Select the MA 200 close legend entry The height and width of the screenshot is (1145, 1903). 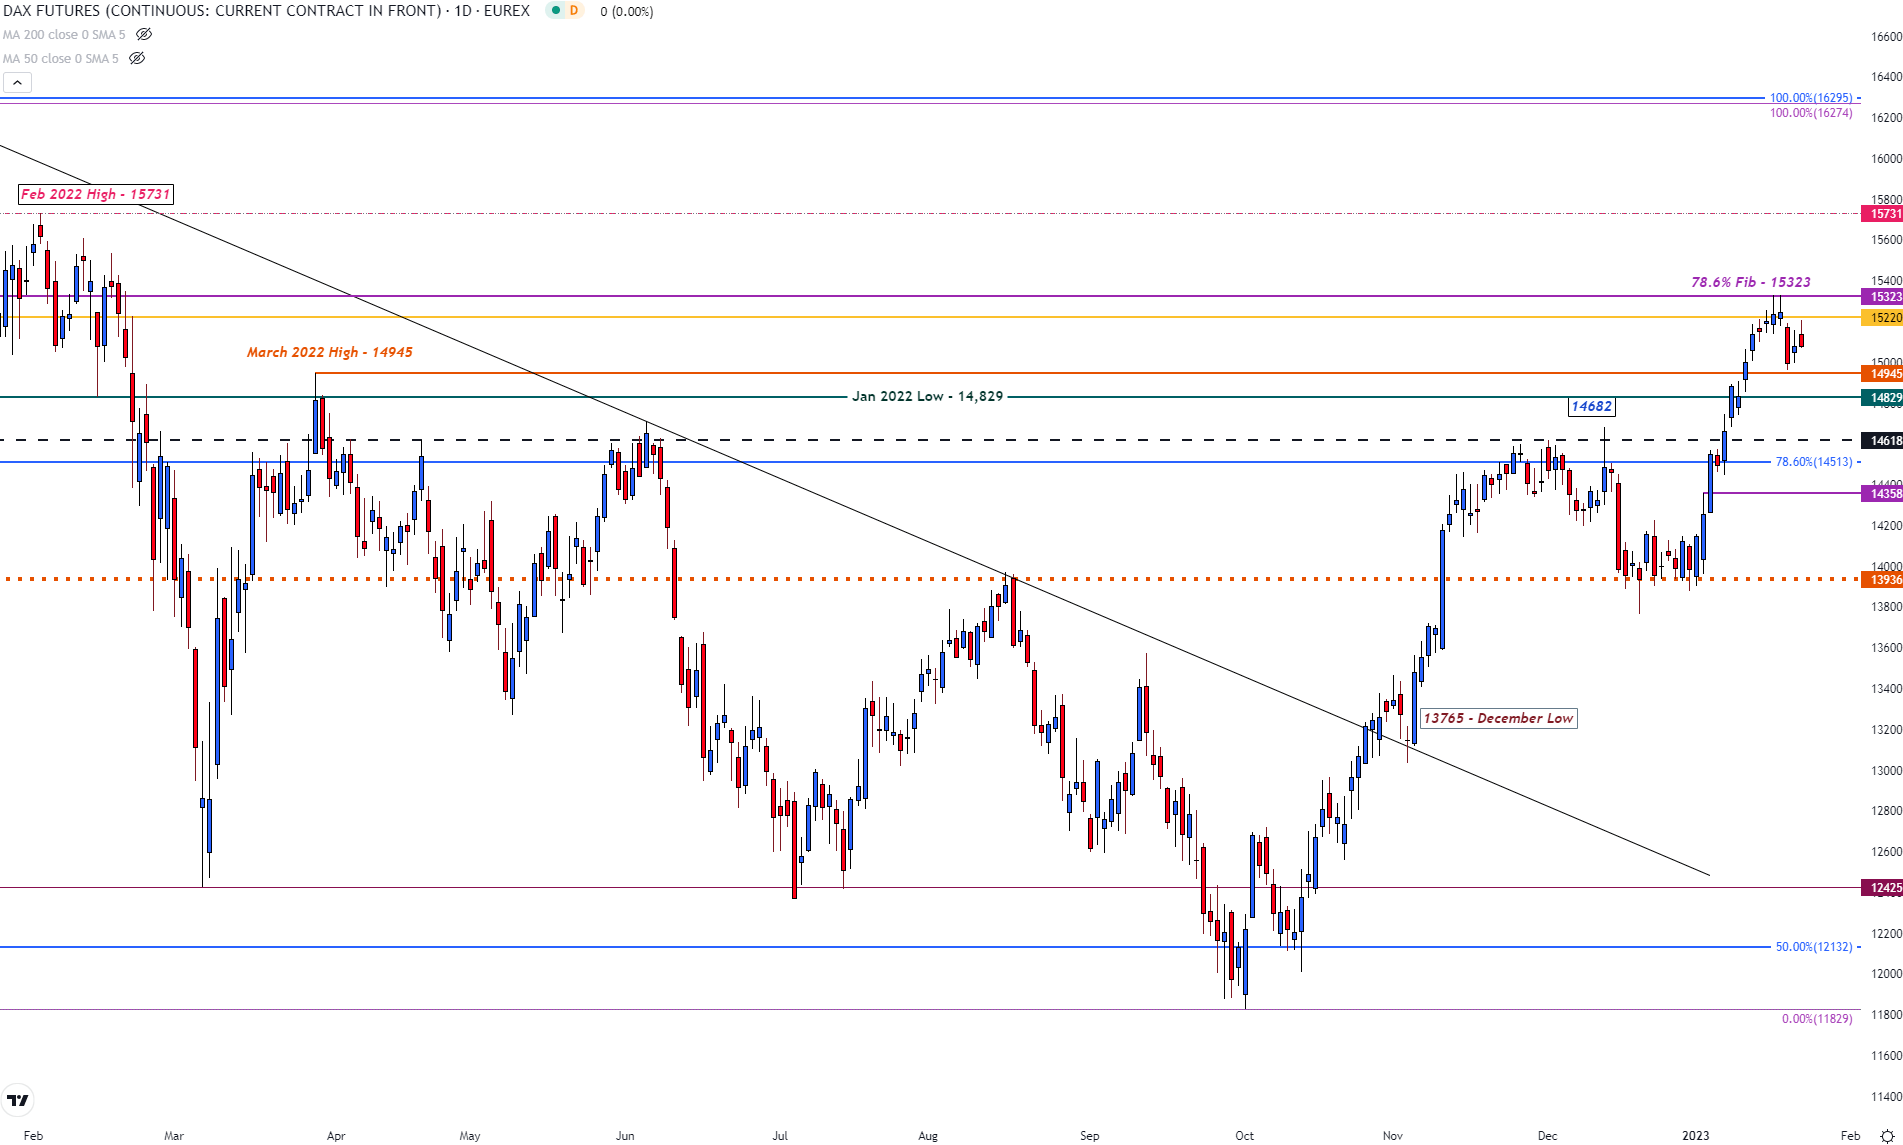[64, 35]
